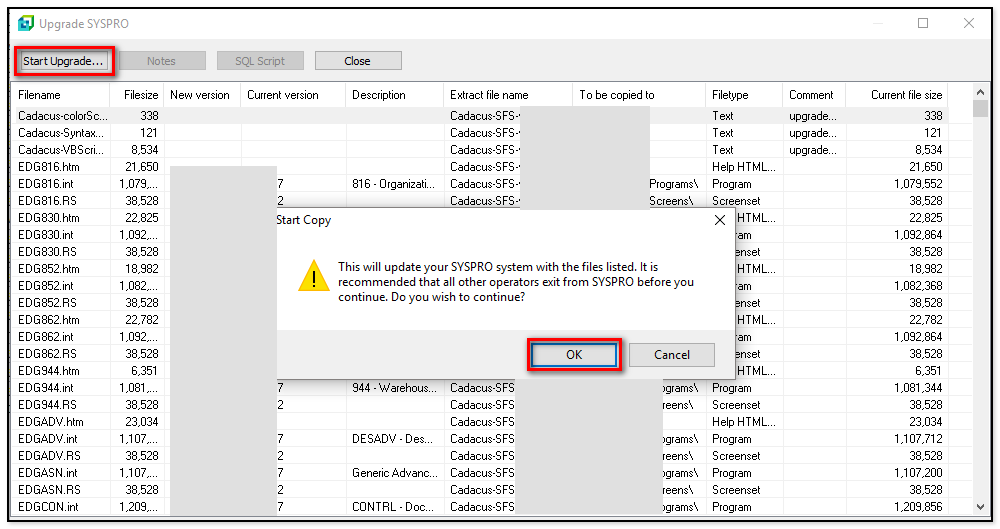Sort by the Filesize column header
The width and height of the screenshot is (1000, 529).
140,95
